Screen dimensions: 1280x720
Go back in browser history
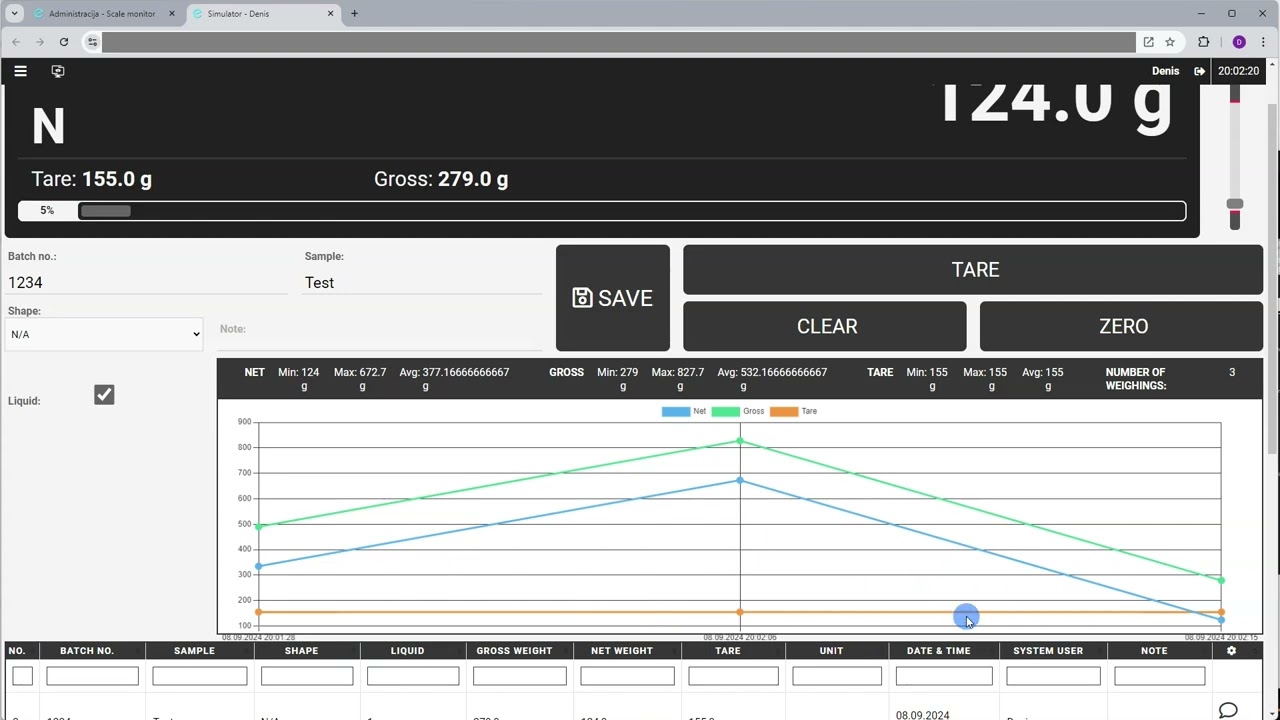(16, 42)
